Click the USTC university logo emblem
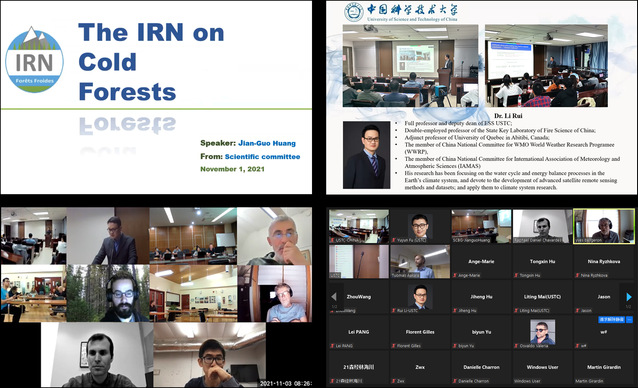The image size is (638, 388). [x=354, y=12]
